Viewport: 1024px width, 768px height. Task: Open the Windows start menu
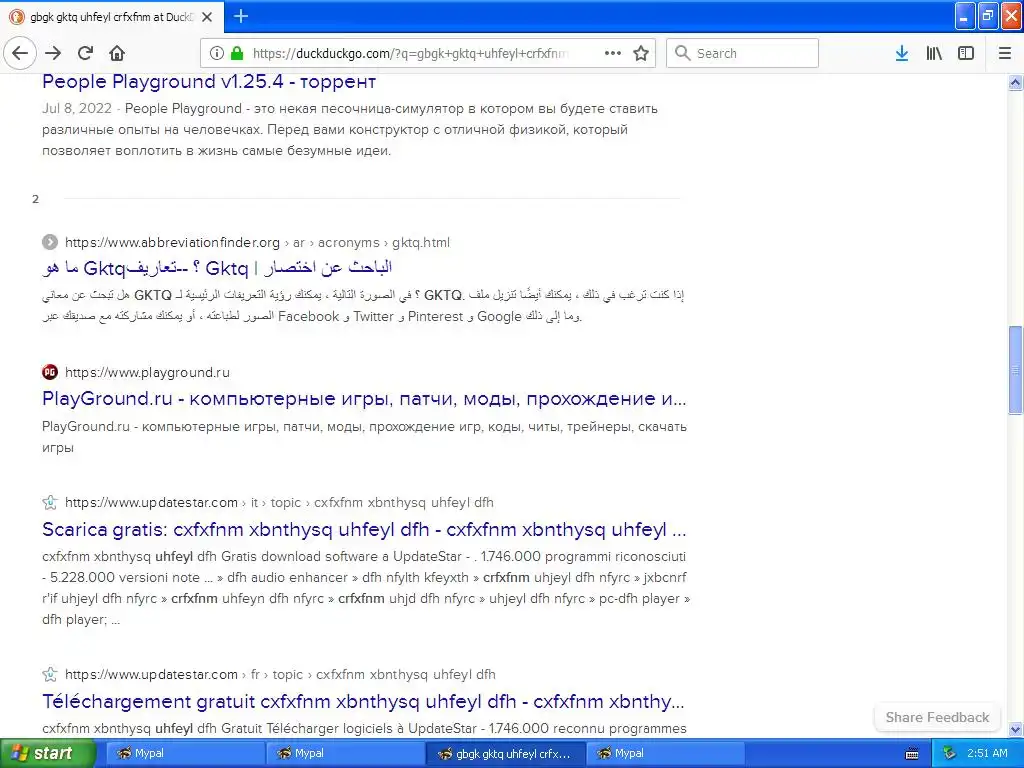(x=46, y=753)
